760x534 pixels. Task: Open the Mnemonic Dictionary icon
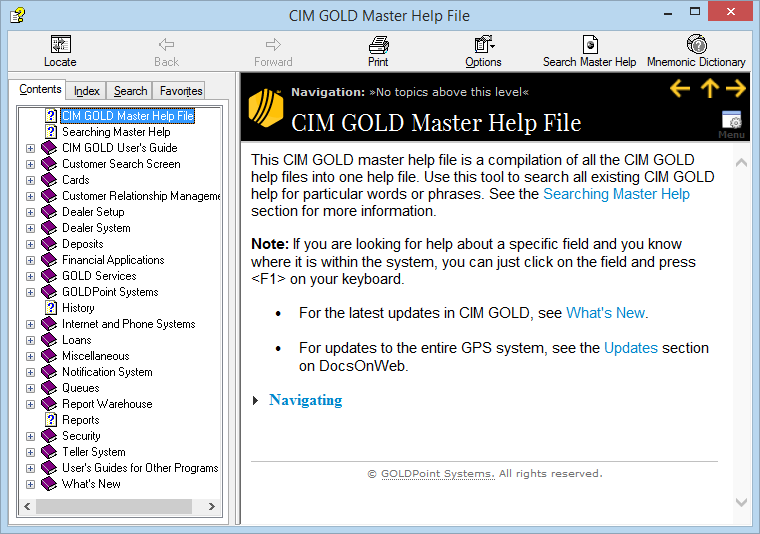point(697,44)
